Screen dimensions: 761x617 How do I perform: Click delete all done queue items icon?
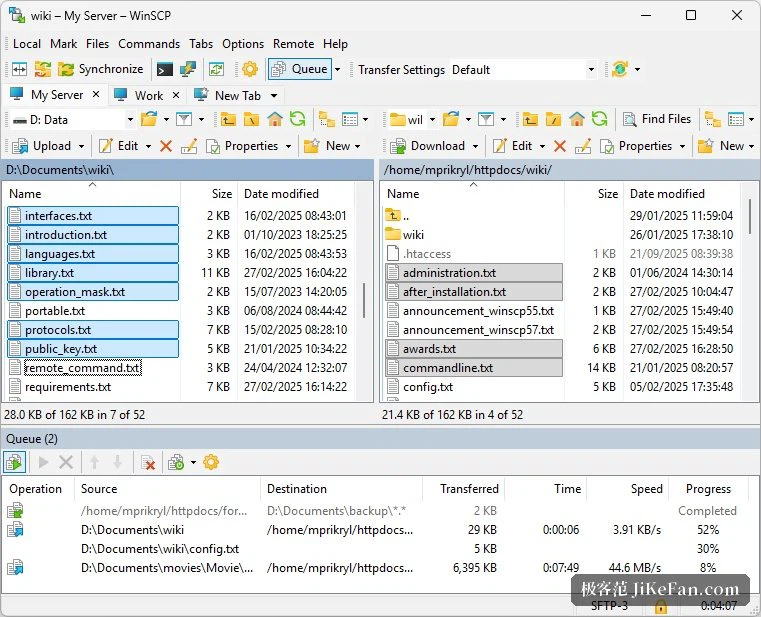[148, 462]
